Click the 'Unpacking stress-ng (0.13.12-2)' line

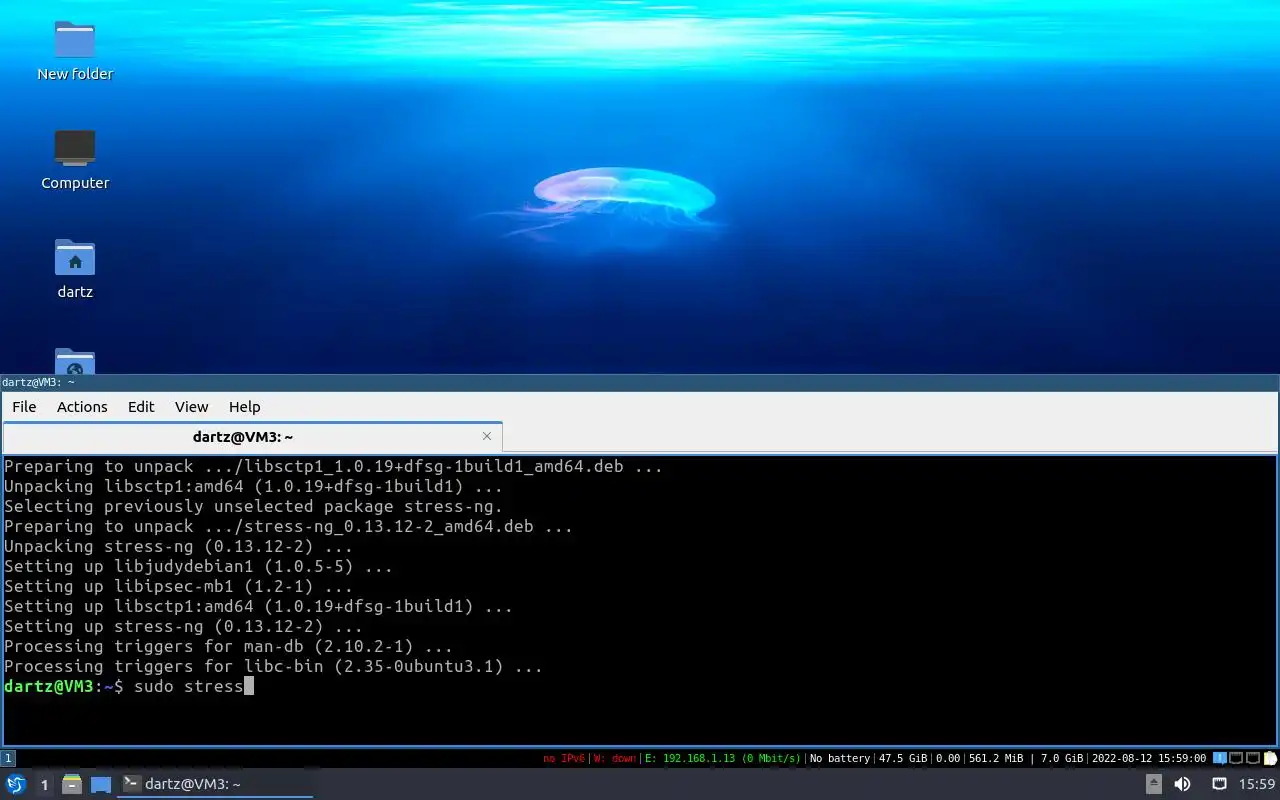(179, 546)
